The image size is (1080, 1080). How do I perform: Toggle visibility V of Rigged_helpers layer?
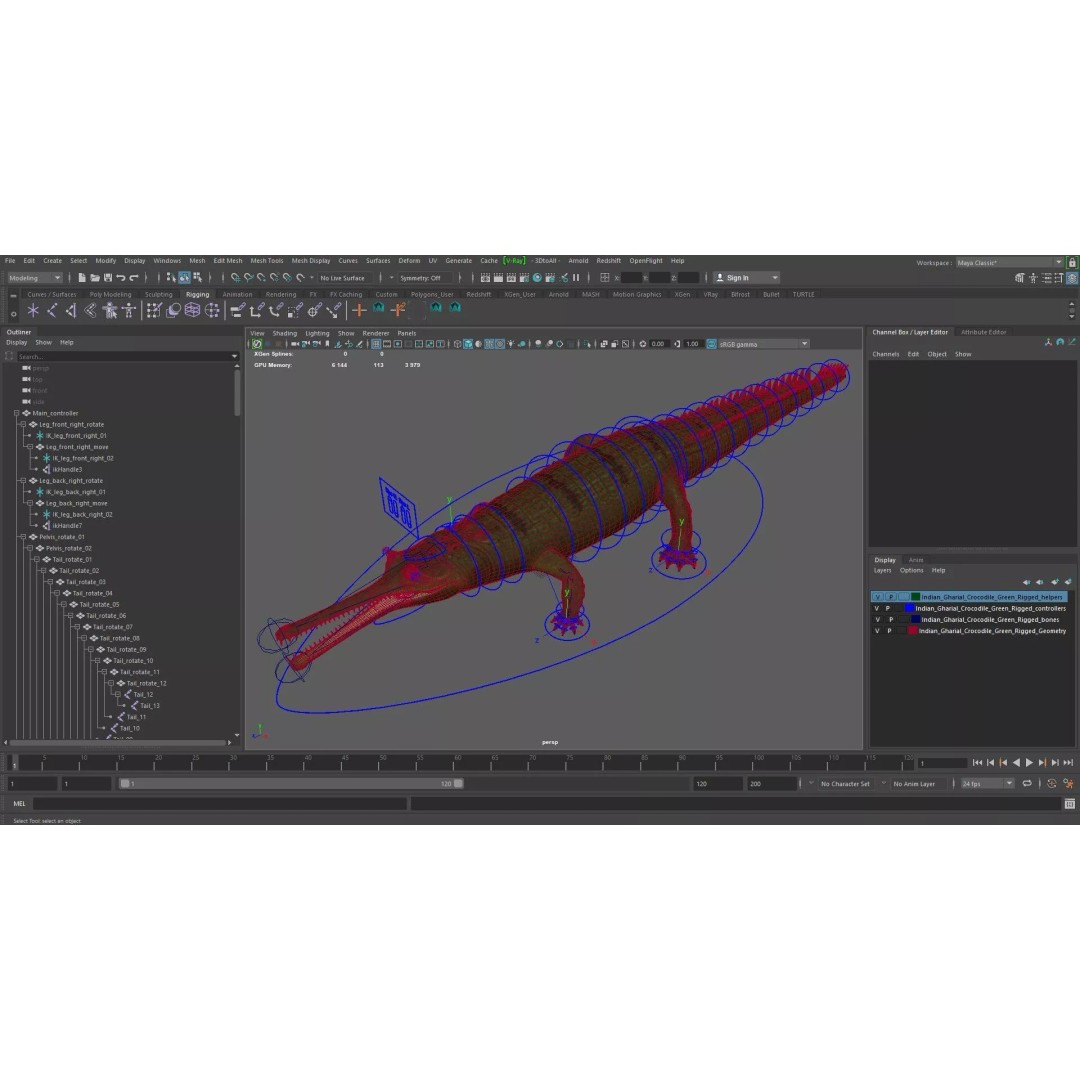click(877, 596)
